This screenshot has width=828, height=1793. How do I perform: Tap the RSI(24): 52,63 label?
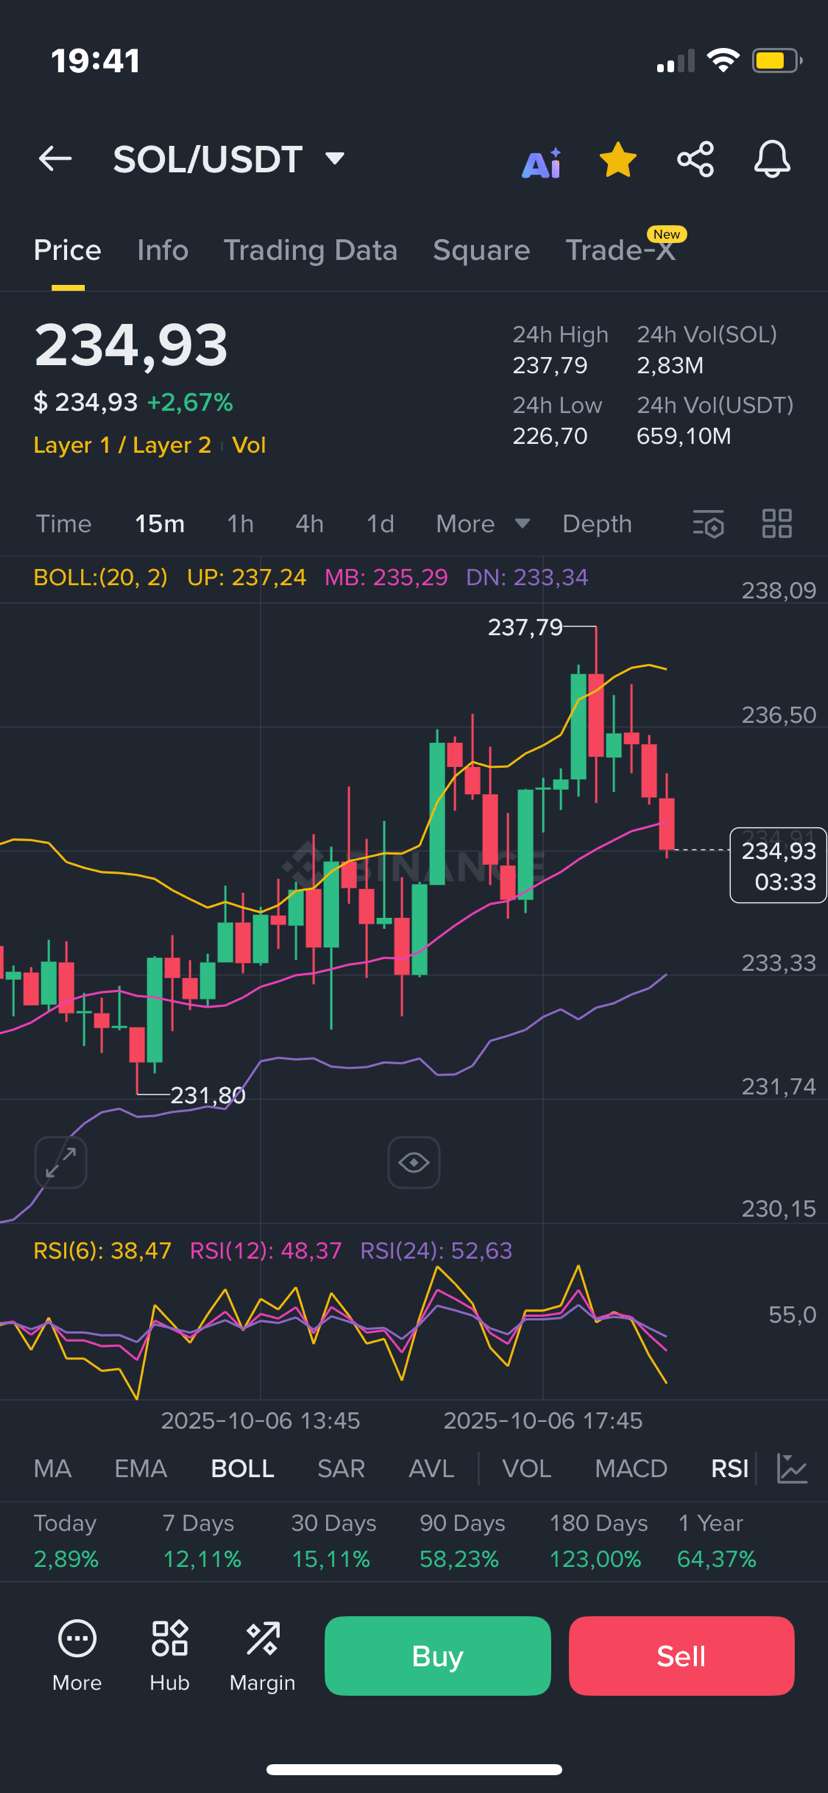click(x=436, y=1251)
